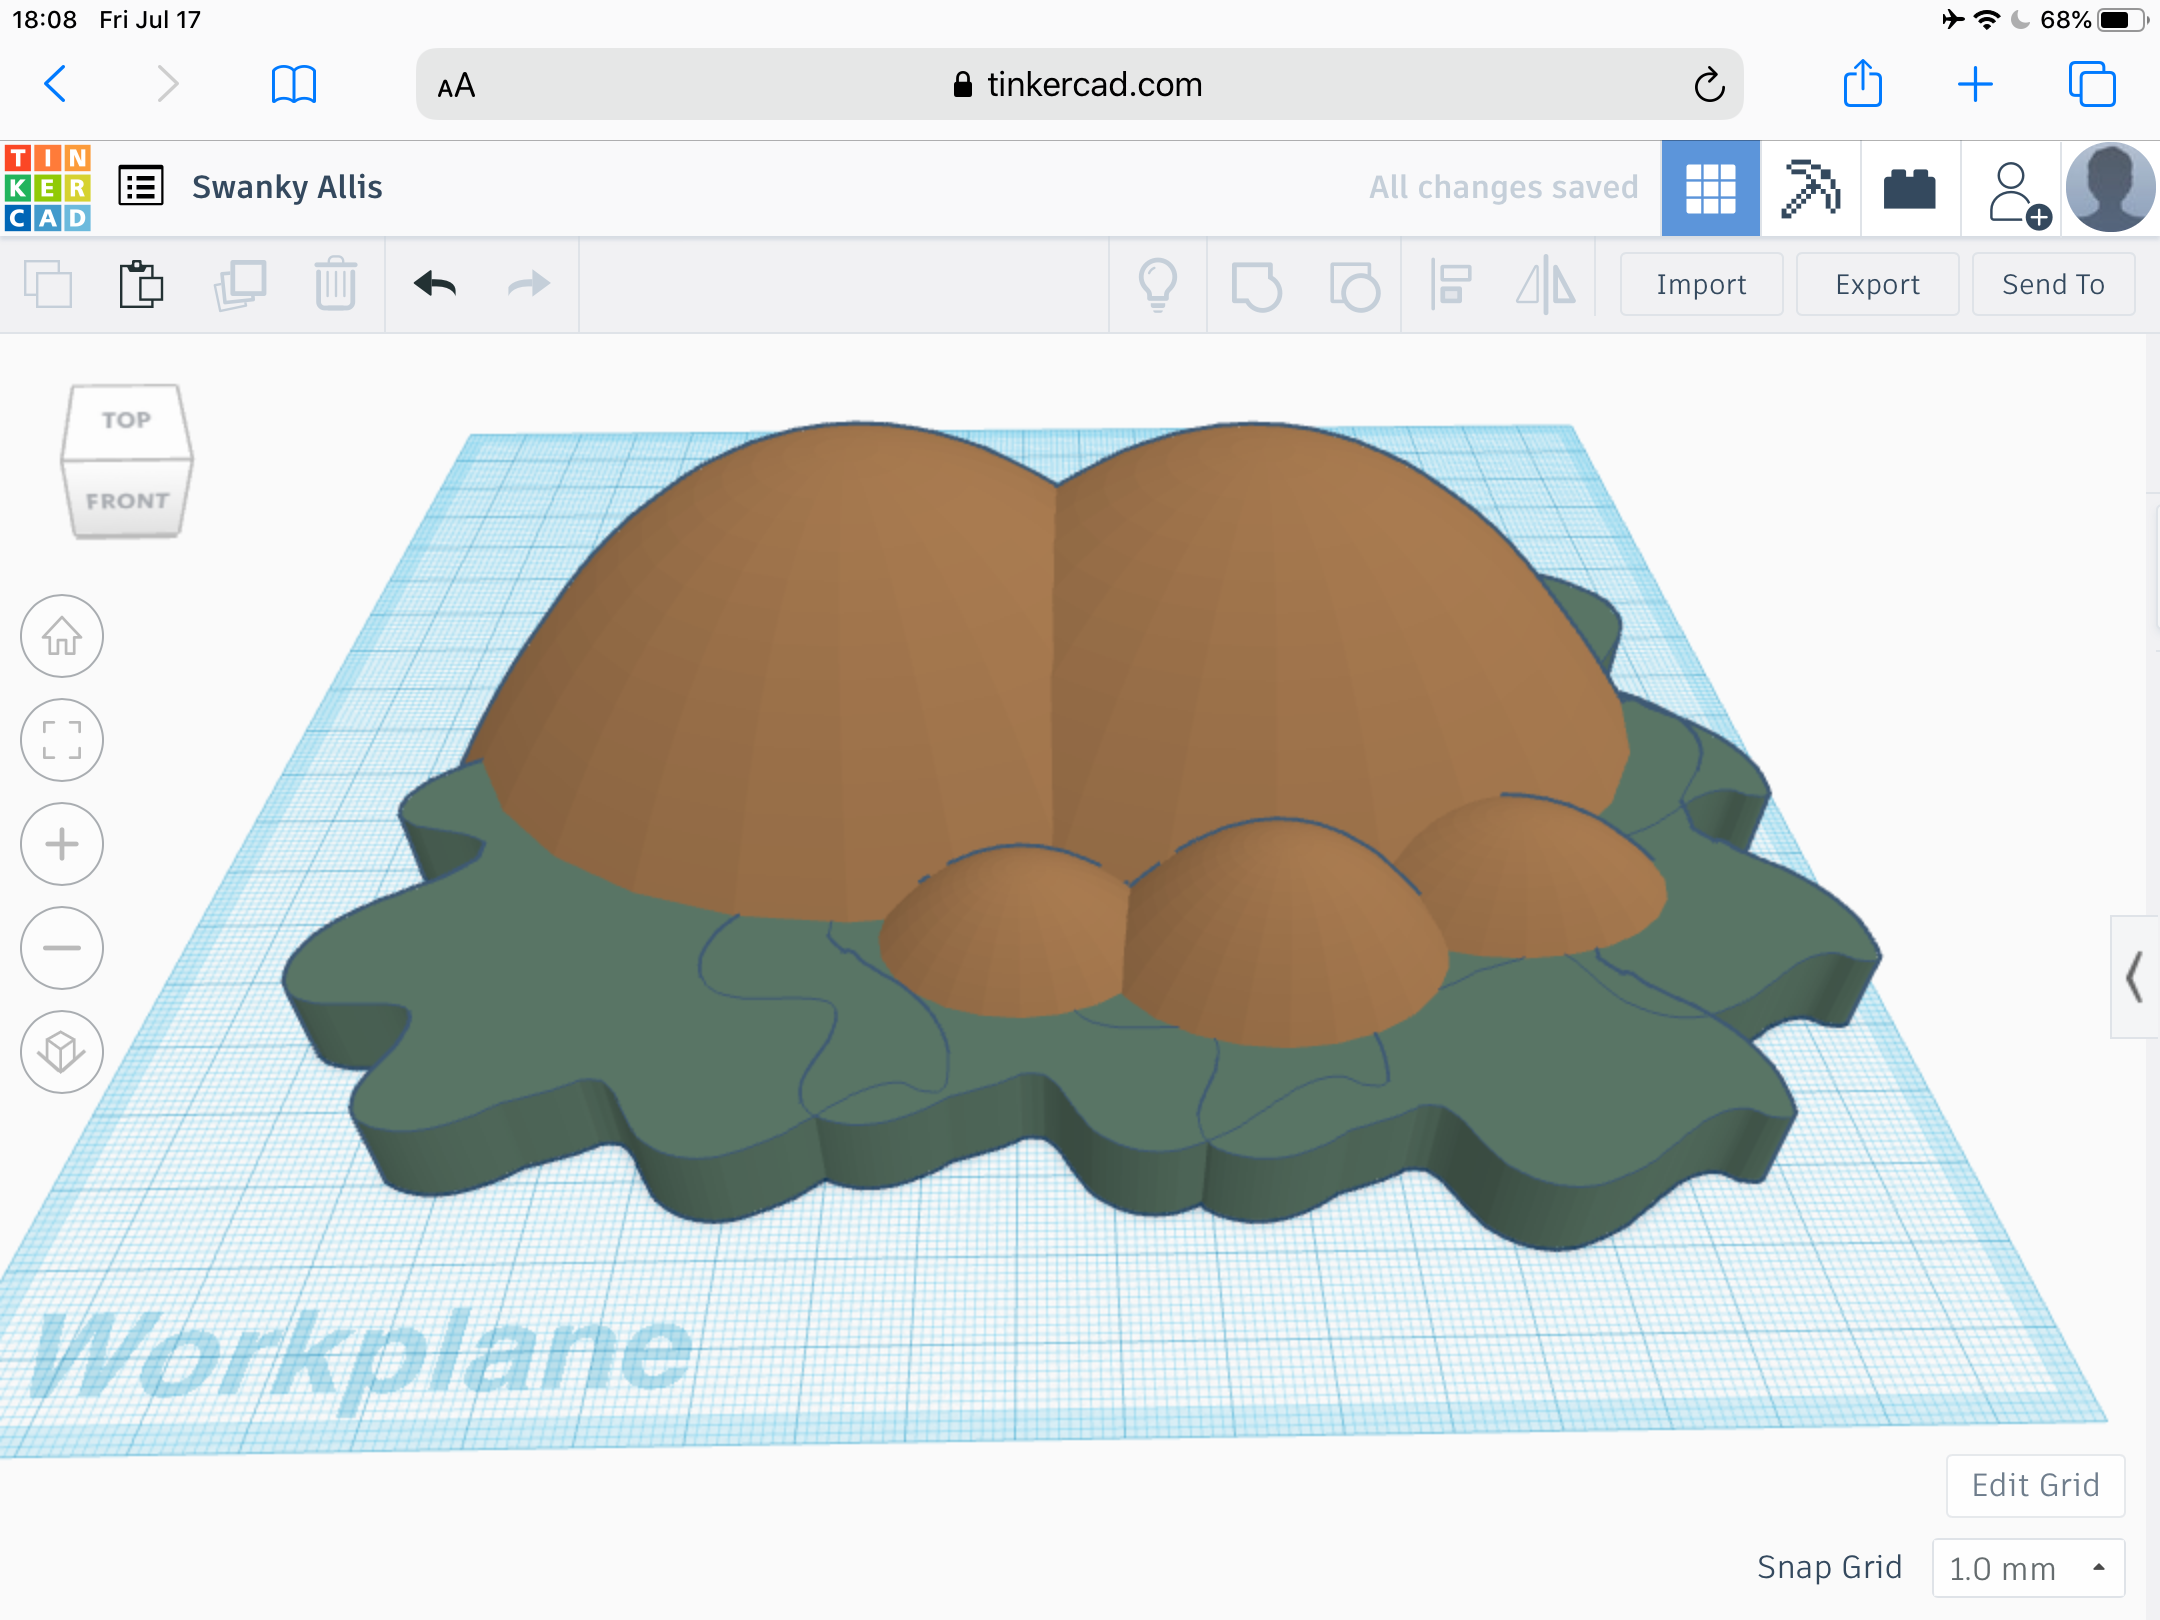Click the Copy toolbar icon
Viewport: 2160px width, 1620px height.
click(48, 284)
